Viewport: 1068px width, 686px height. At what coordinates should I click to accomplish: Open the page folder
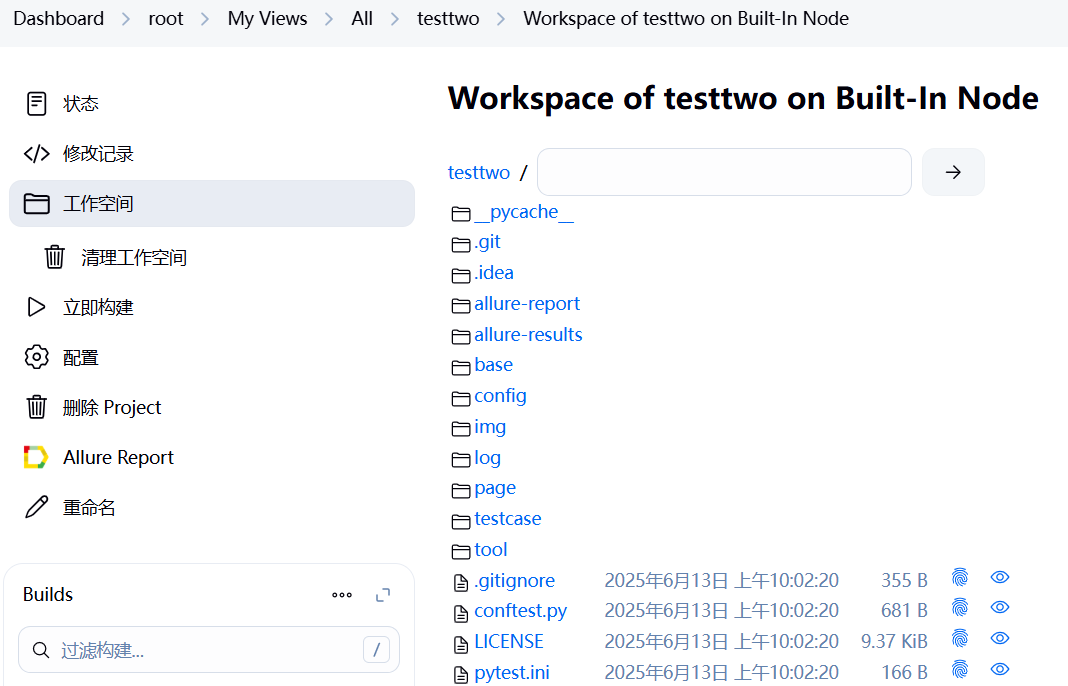coord(495,488)
